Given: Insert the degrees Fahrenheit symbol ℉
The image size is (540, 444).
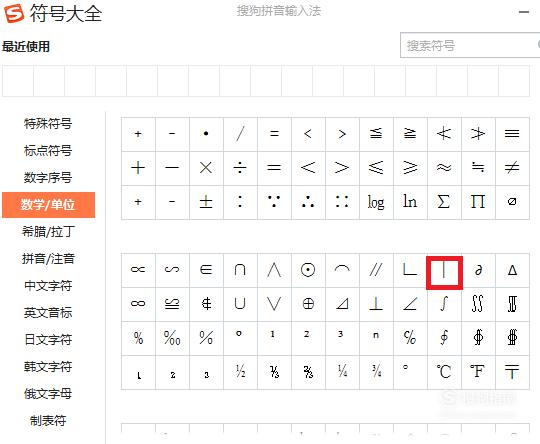Looking at the screenshot, I should [478, 372].
